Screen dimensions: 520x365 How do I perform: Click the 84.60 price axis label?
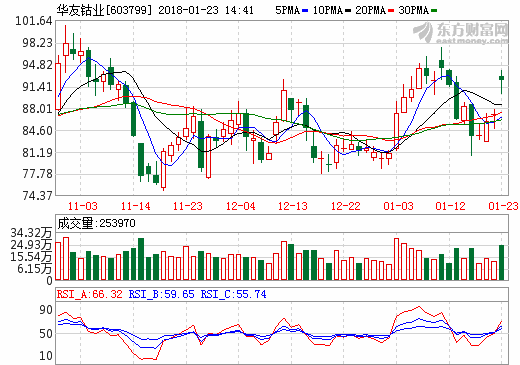click(x=38, y=131)
